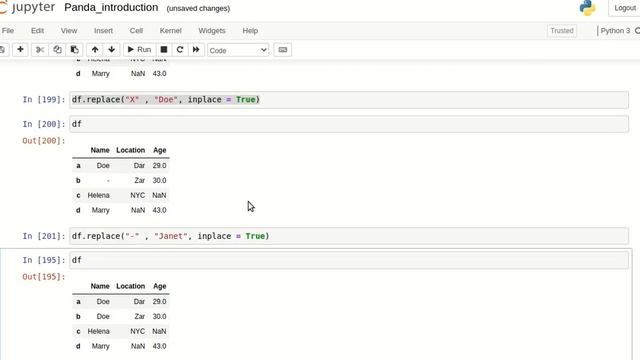Click into cell 201 replace Janet code
The image size is (640, 360).
[x=349, y=236]
